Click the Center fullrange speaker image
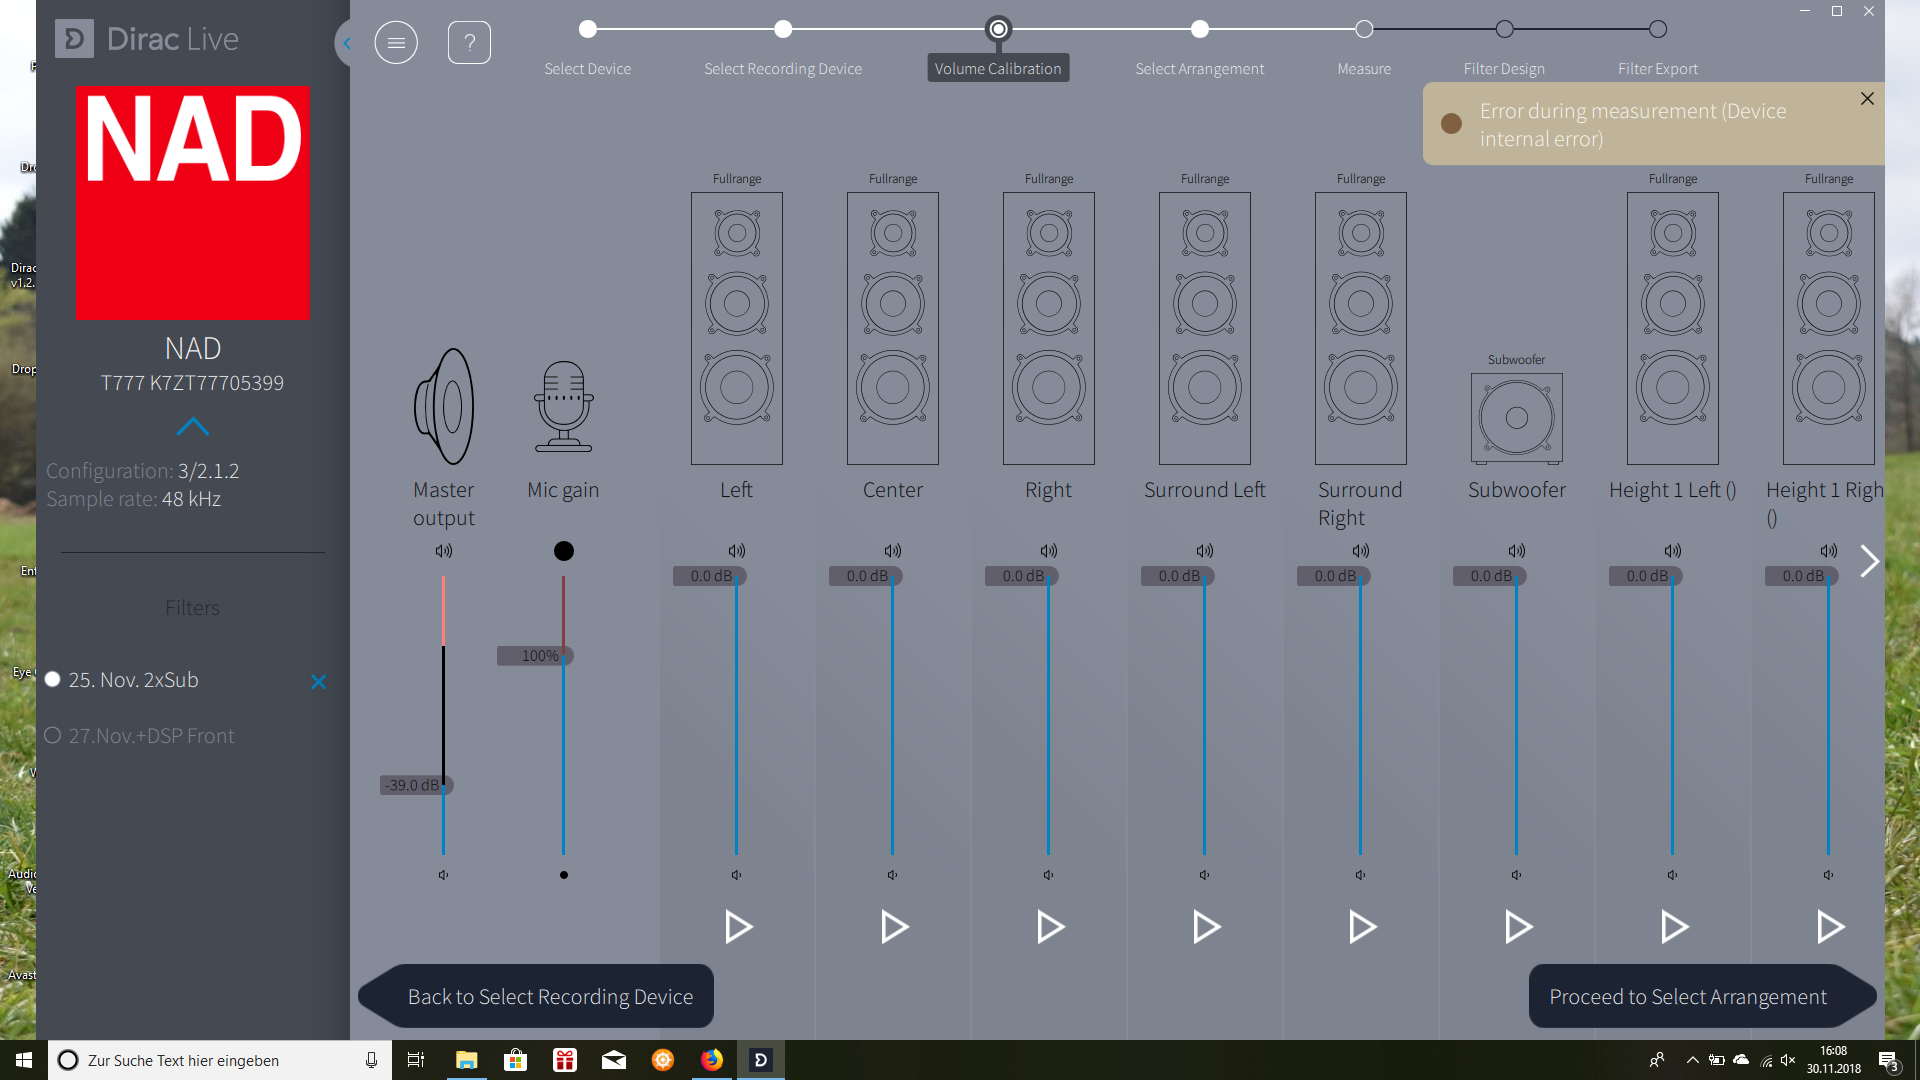 coord(893,328)
